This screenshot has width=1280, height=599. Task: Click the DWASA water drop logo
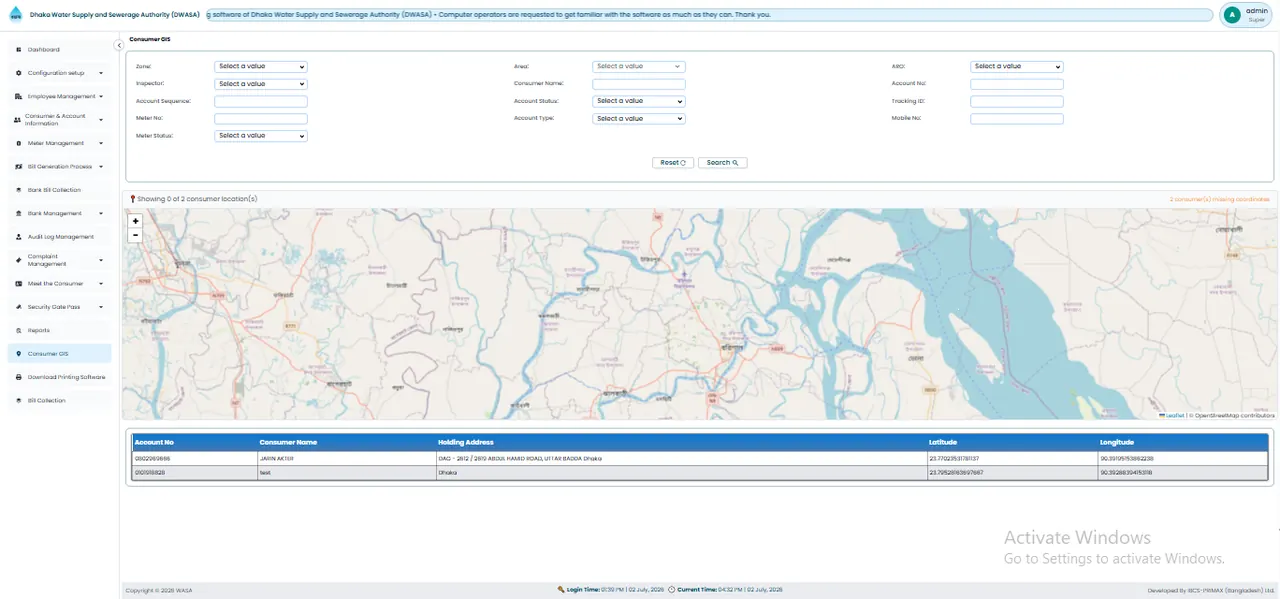pyautogui.click(x=16, y=14)
